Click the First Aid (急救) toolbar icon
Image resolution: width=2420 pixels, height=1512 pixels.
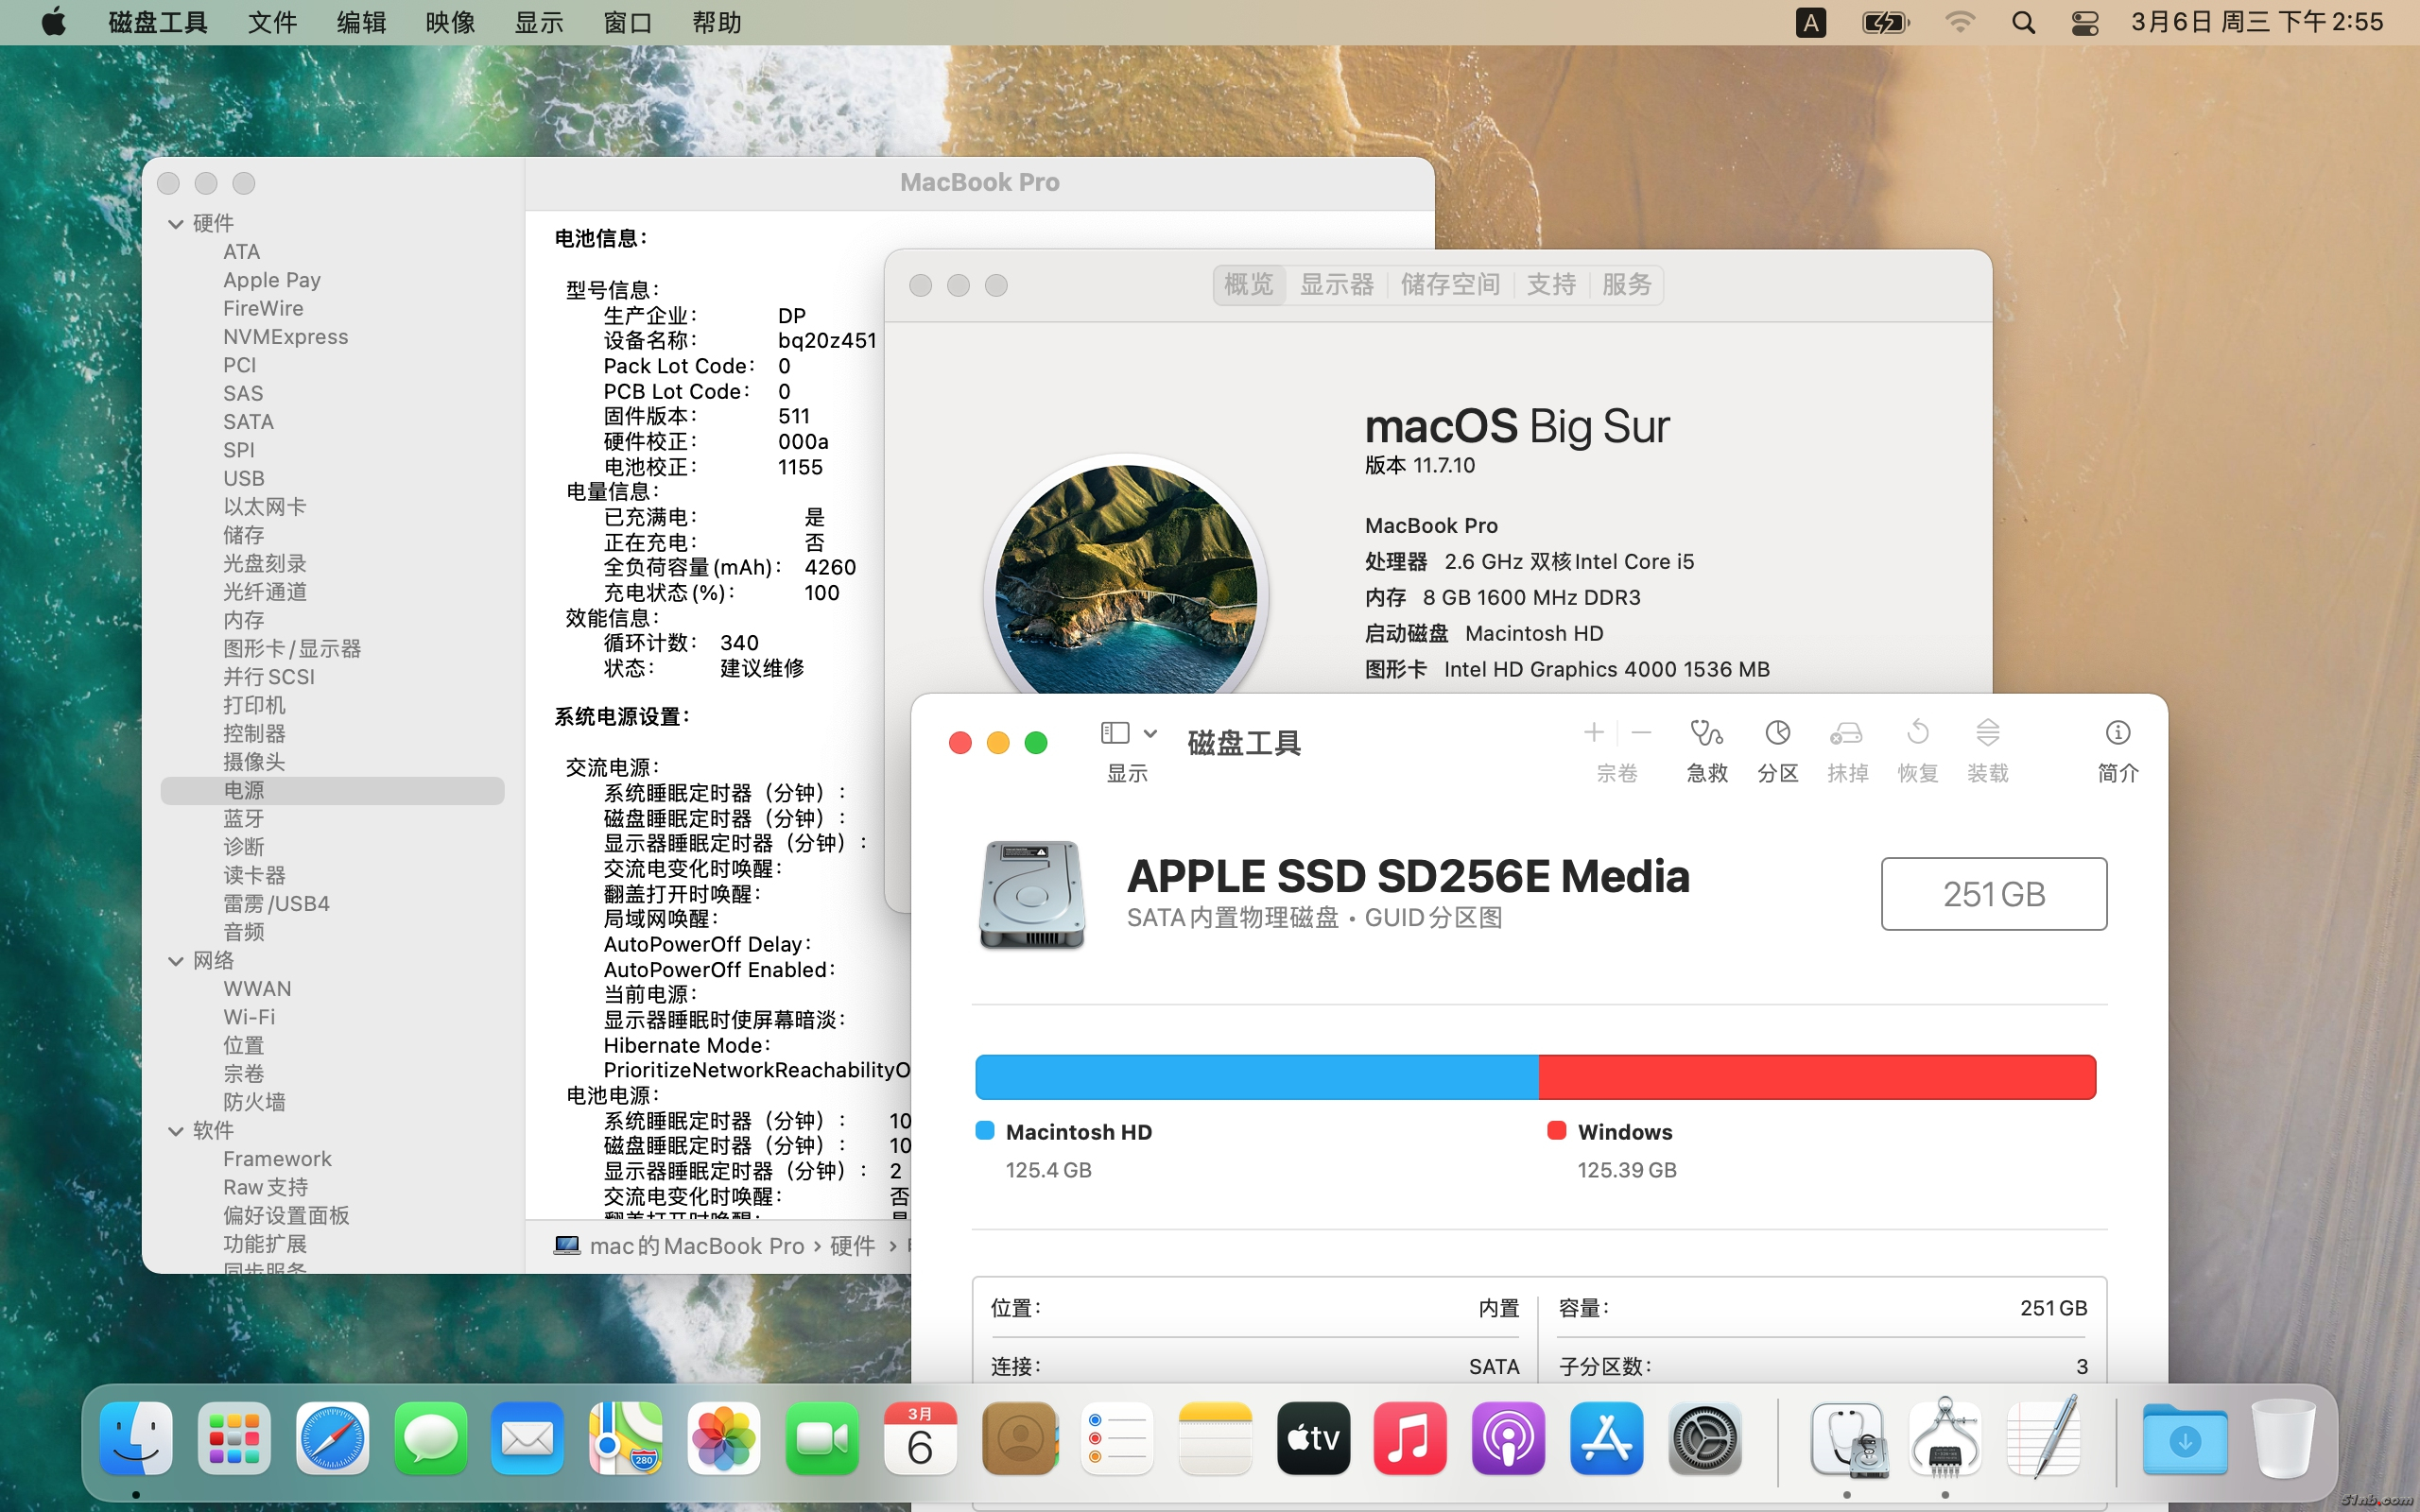pyautogui.click(x=1706, y=733)
